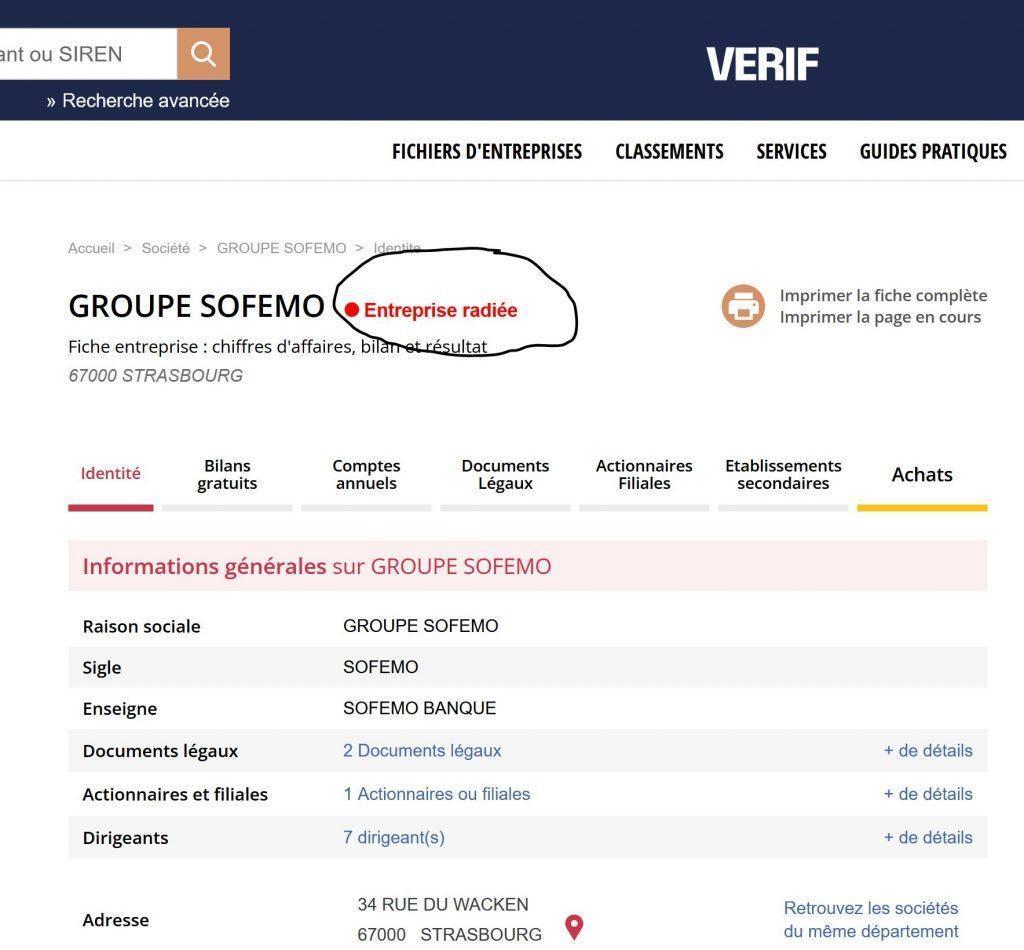This screenshot has width=1024, height=950.
Task: Open the FICHIERS D'ENTREPRISES menu
Action: 487,151
